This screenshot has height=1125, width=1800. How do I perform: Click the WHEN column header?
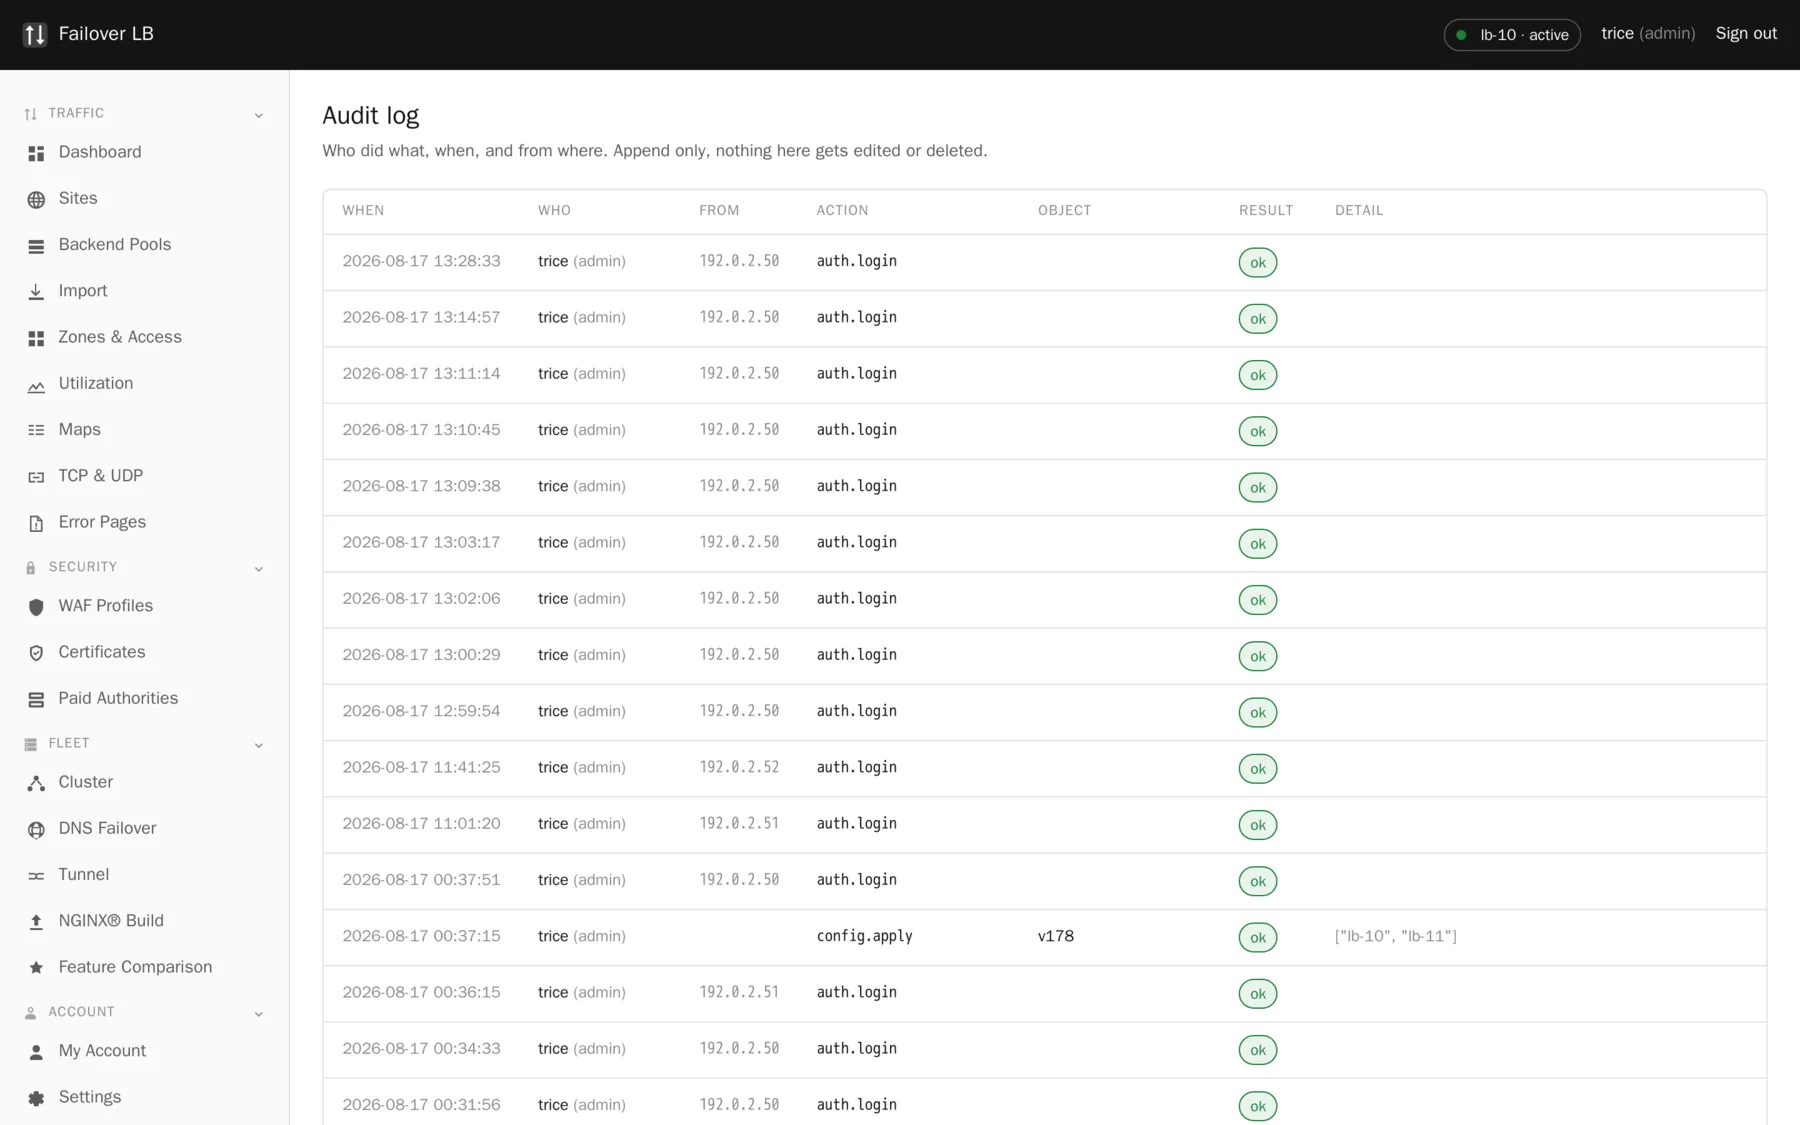tap(363, 210)
